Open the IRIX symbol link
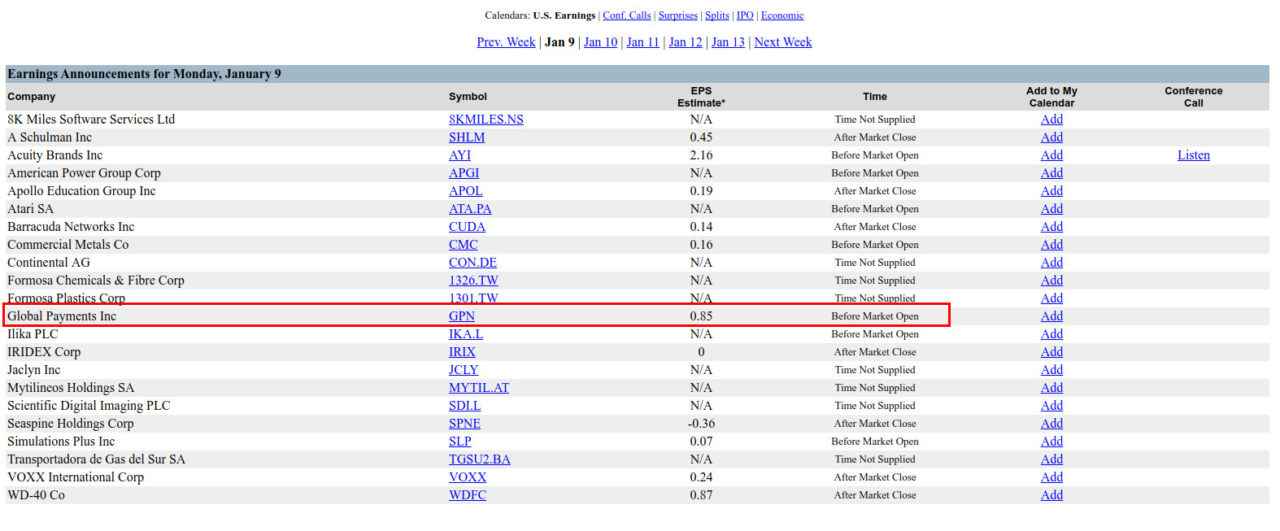The width and height of the screenshot is (1280, 531). (462, 353)
